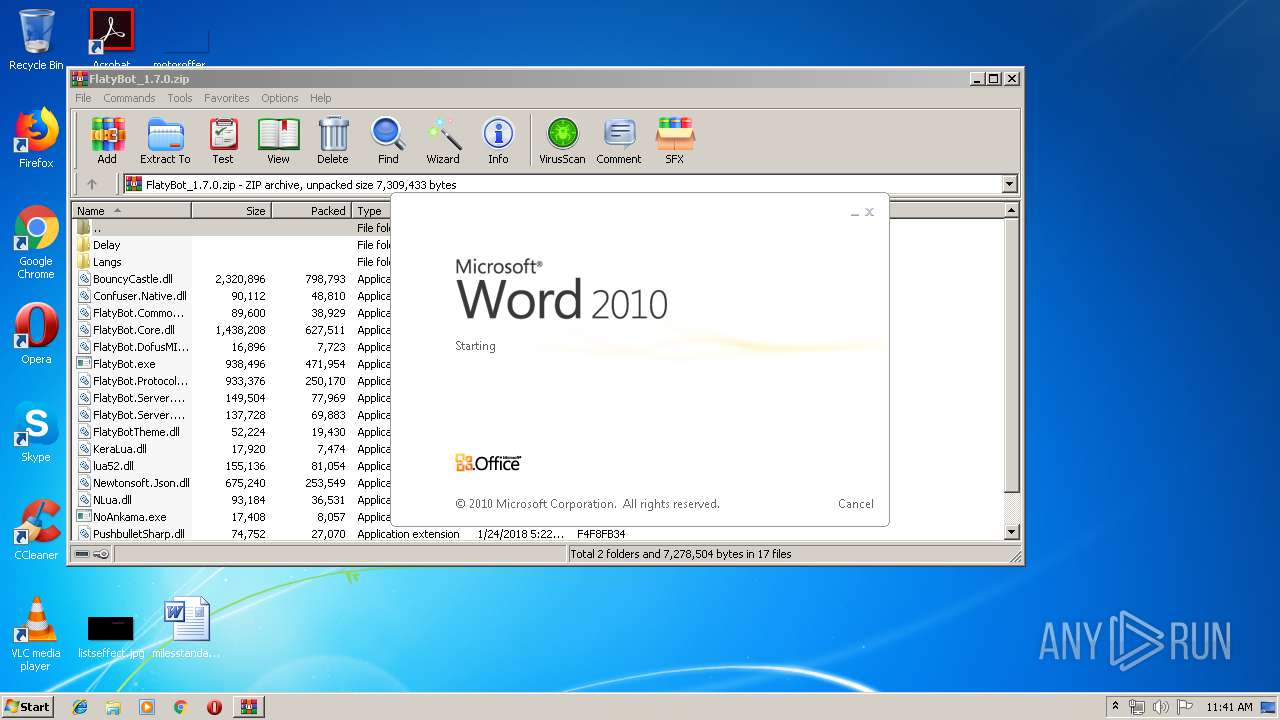Screen dimensions: 1280x720
Task: Cancel the Word 2010 startup
Action: (x=856, y=504)
